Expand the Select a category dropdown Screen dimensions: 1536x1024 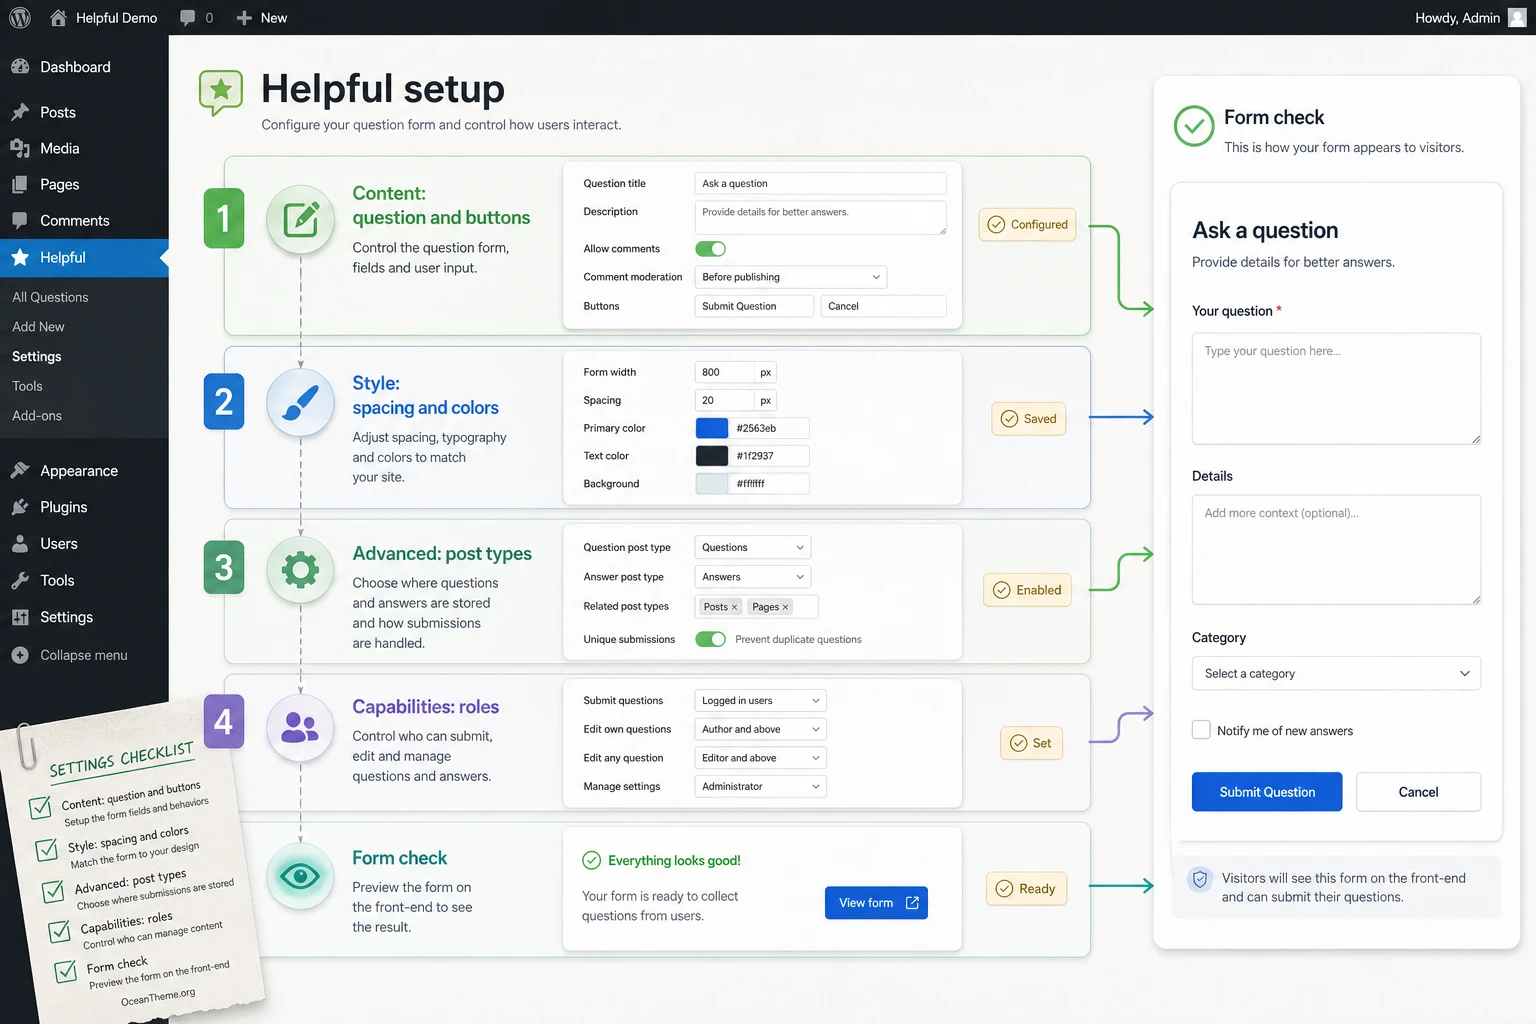[x=1336, y=673]
